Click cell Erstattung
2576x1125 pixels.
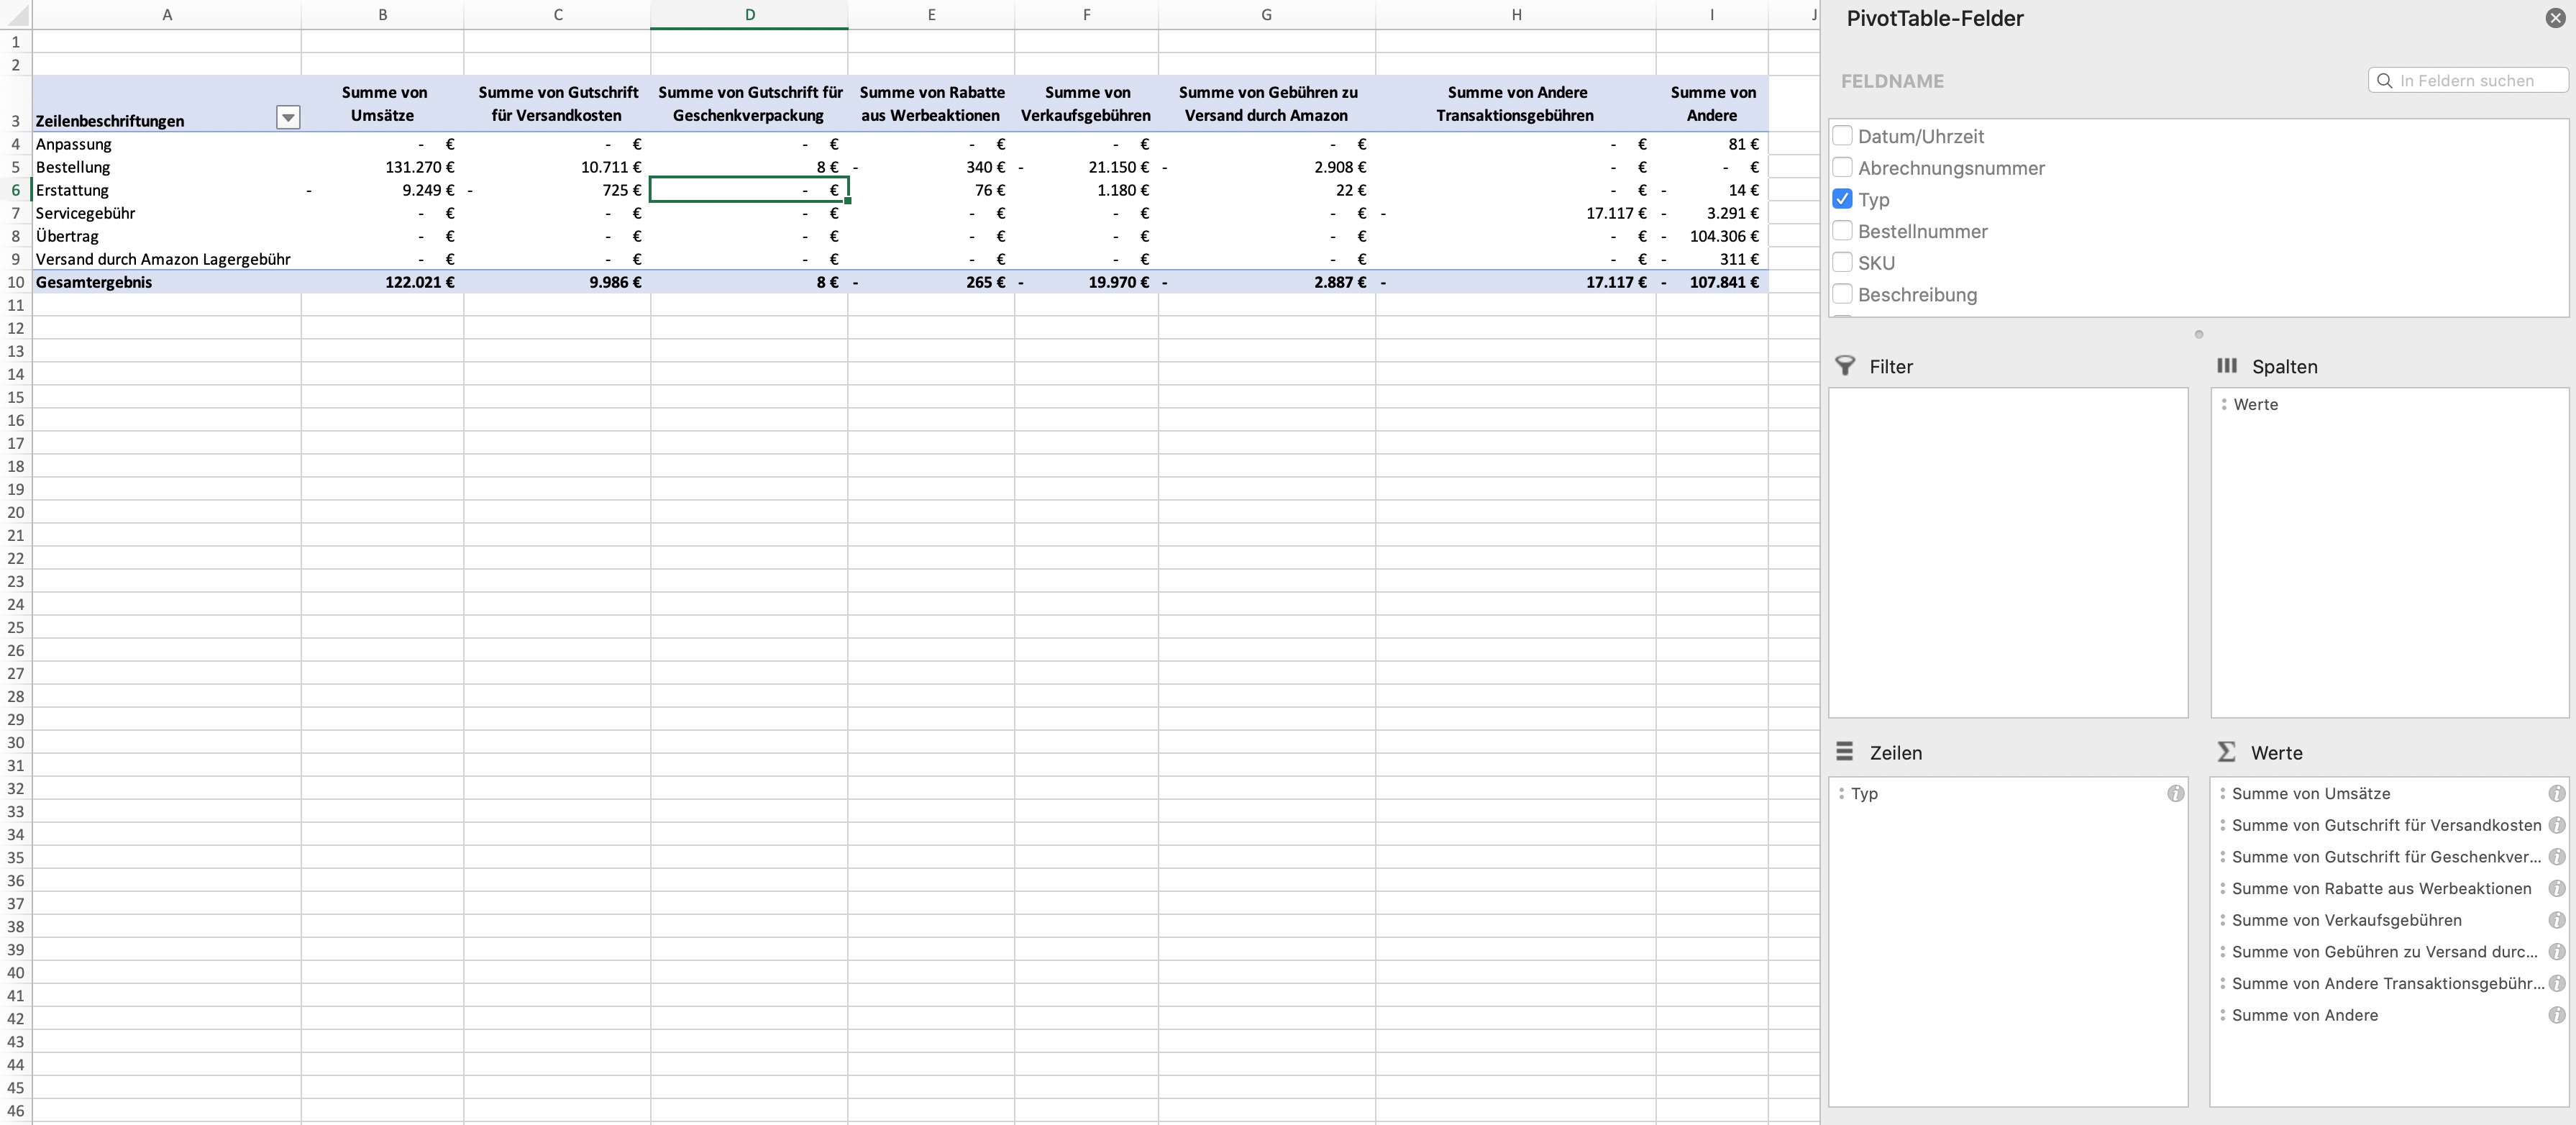coord(167,190)
